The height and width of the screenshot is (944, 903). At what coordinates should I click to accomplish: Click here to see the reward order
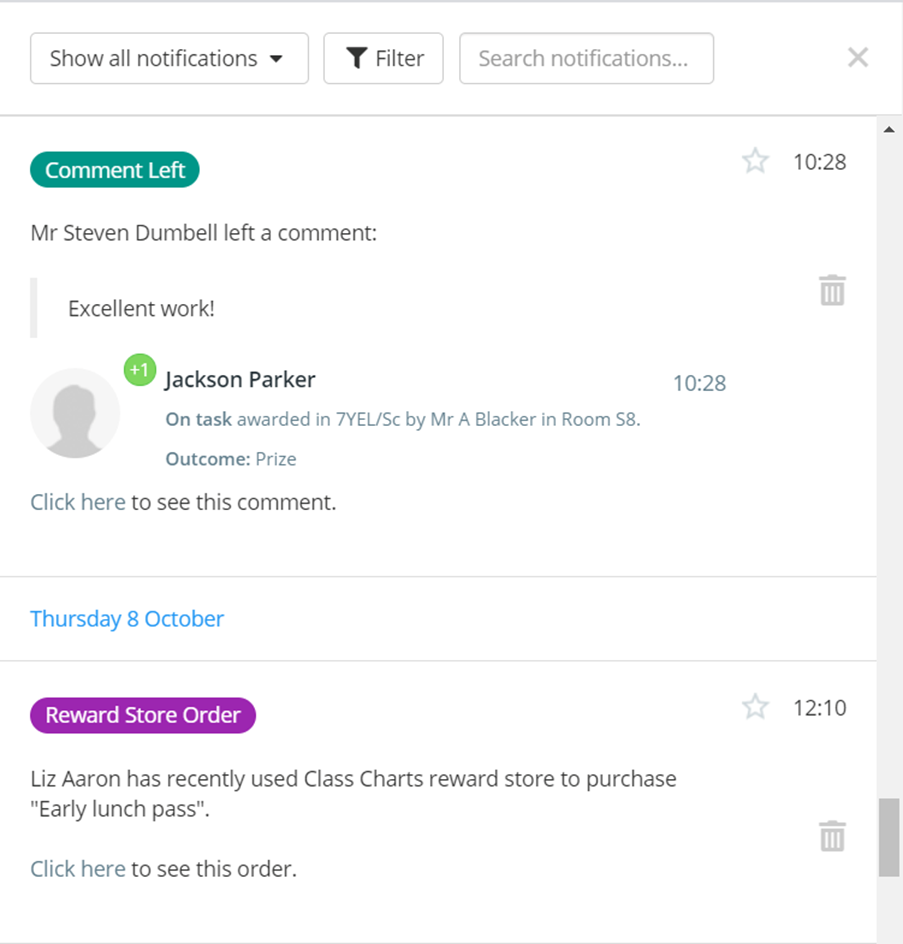point(77,868)
